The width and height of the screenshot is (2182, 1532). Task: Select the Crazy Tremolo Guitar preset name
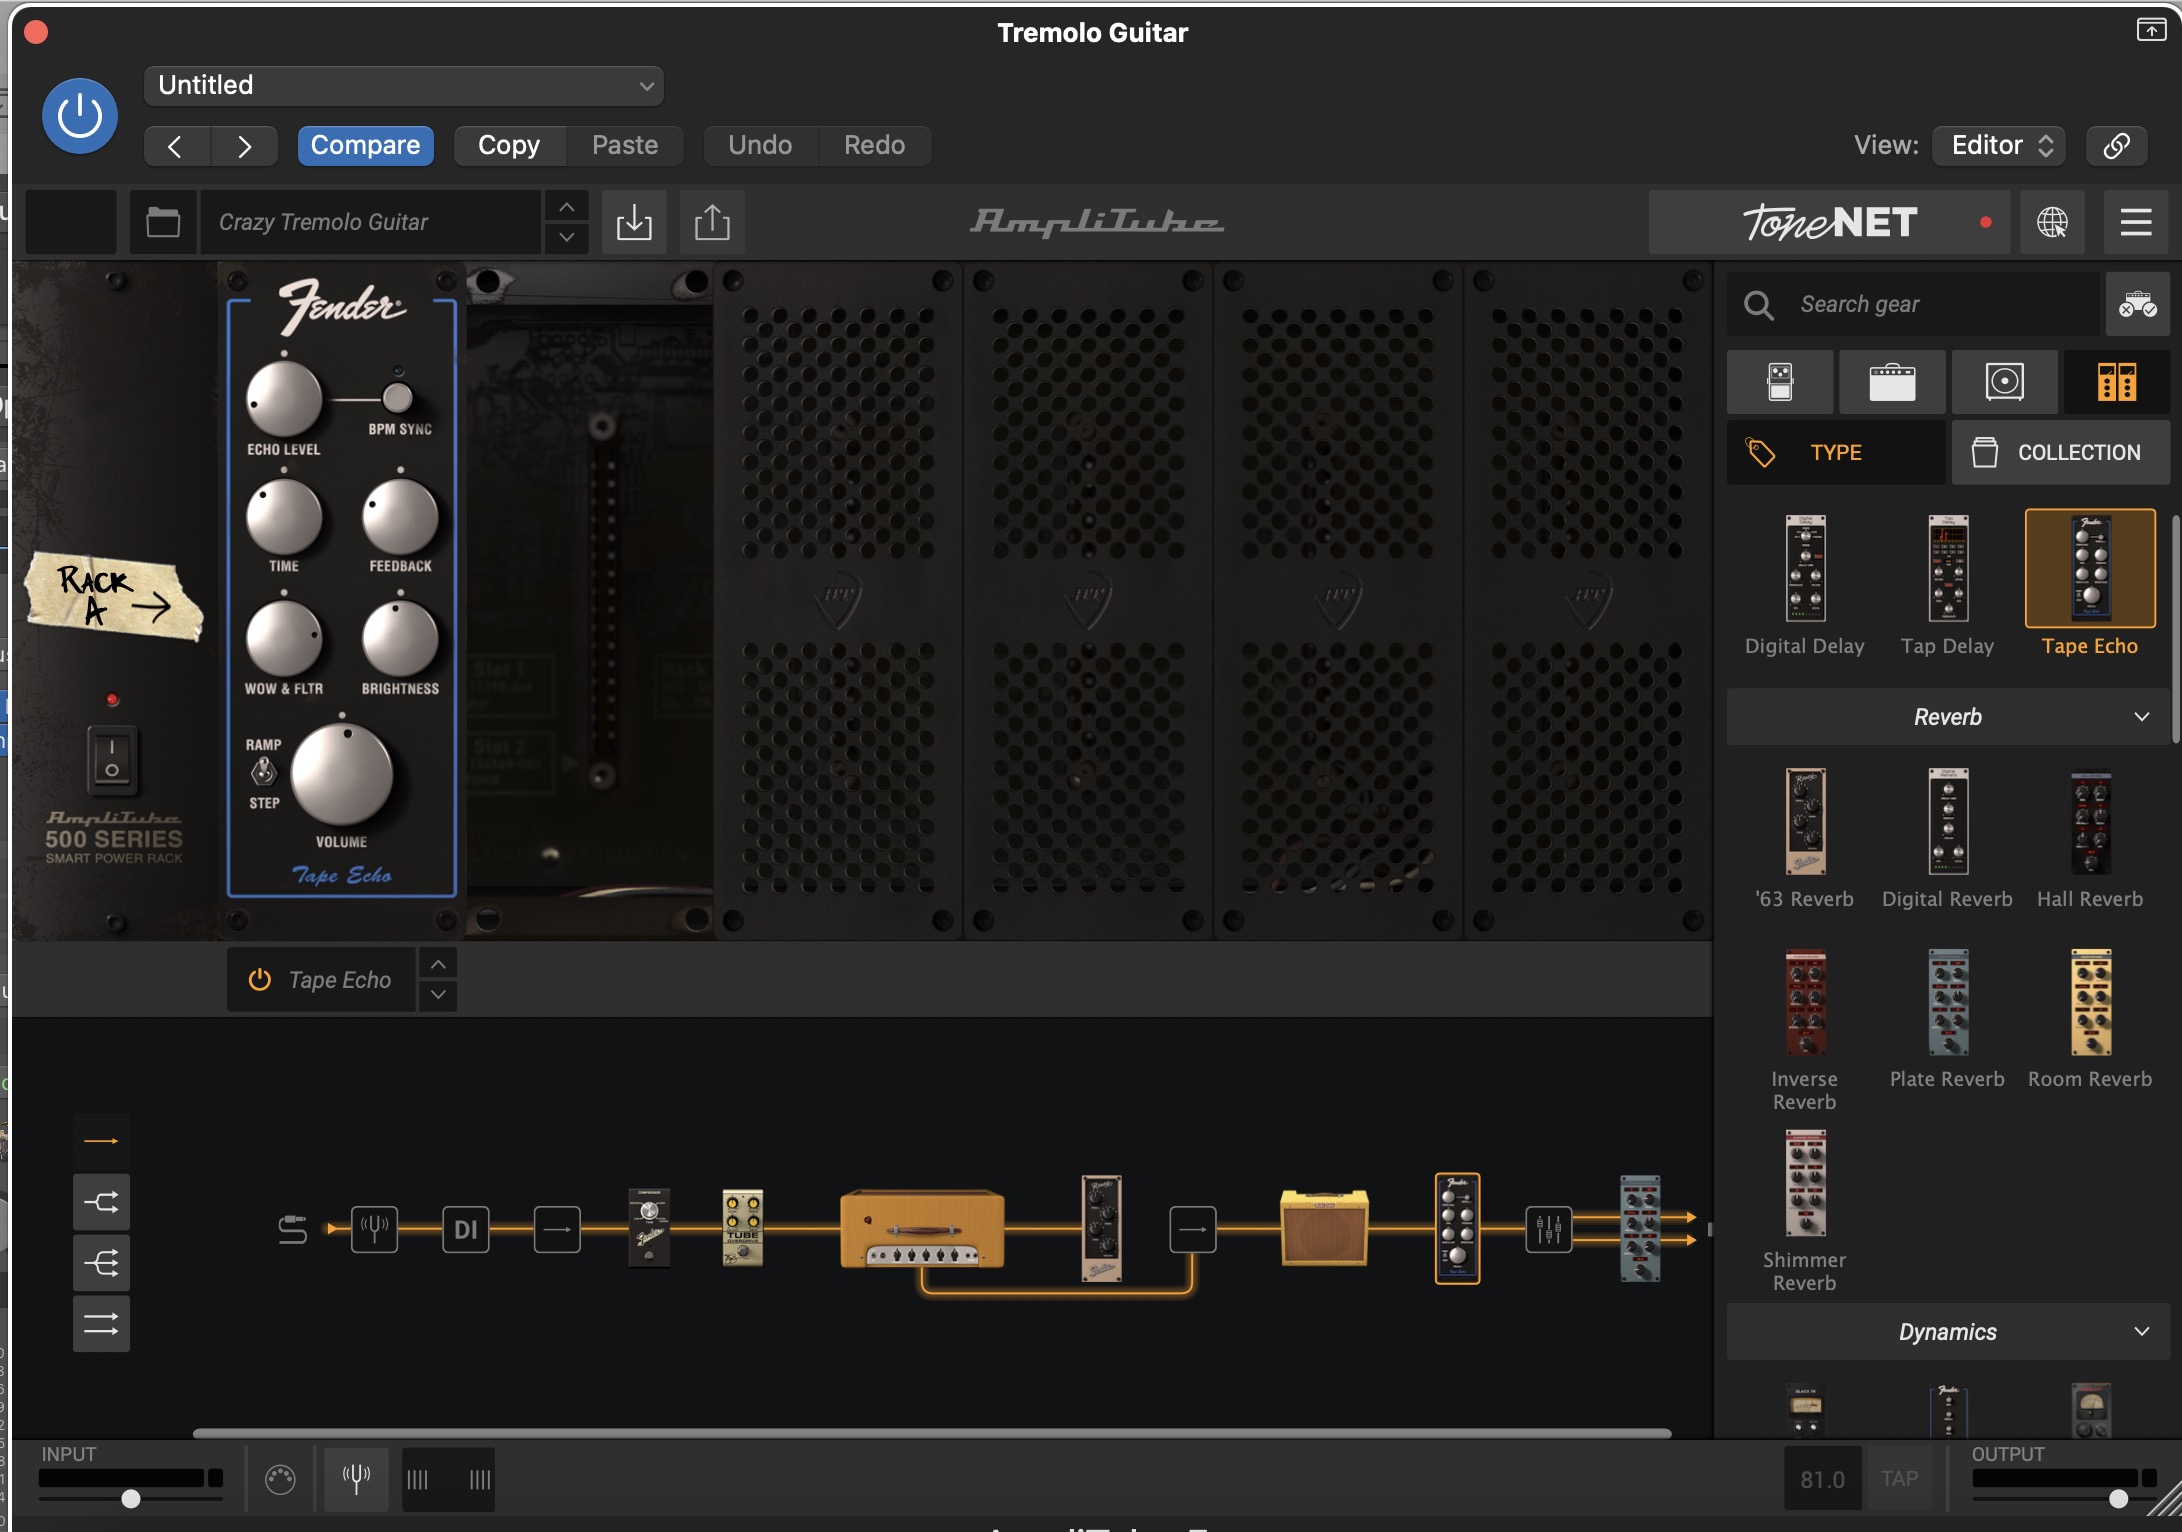pos(370,222)
